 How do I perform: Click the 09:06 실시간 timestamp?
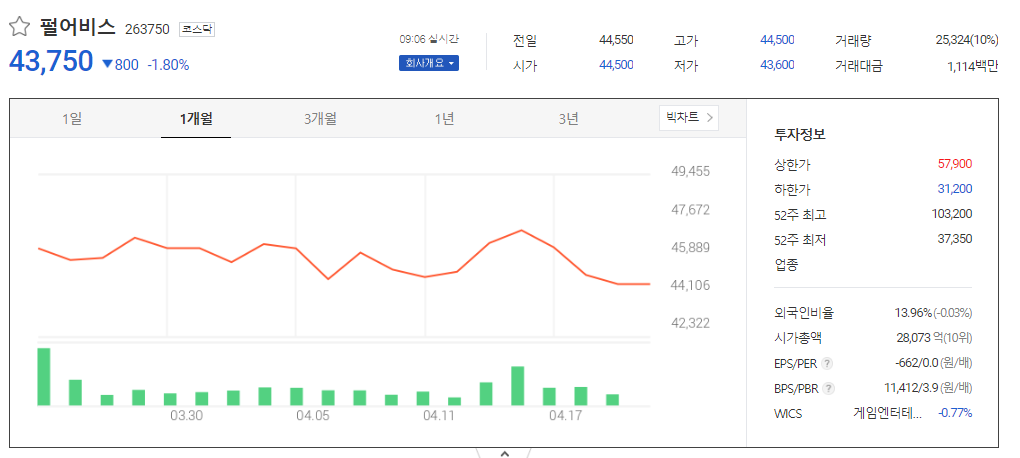click(x=429, y=39)
